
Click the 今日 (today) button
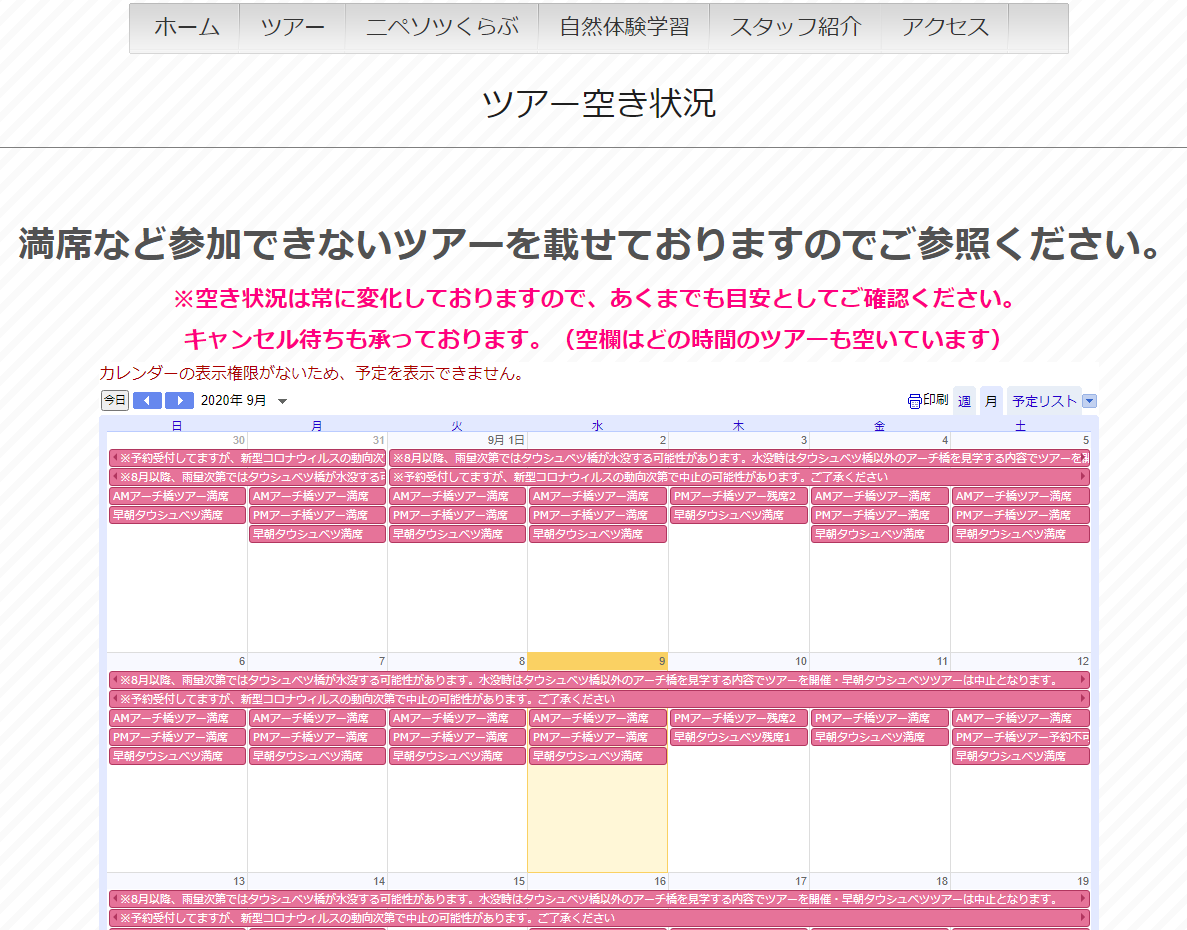(115, 400)
